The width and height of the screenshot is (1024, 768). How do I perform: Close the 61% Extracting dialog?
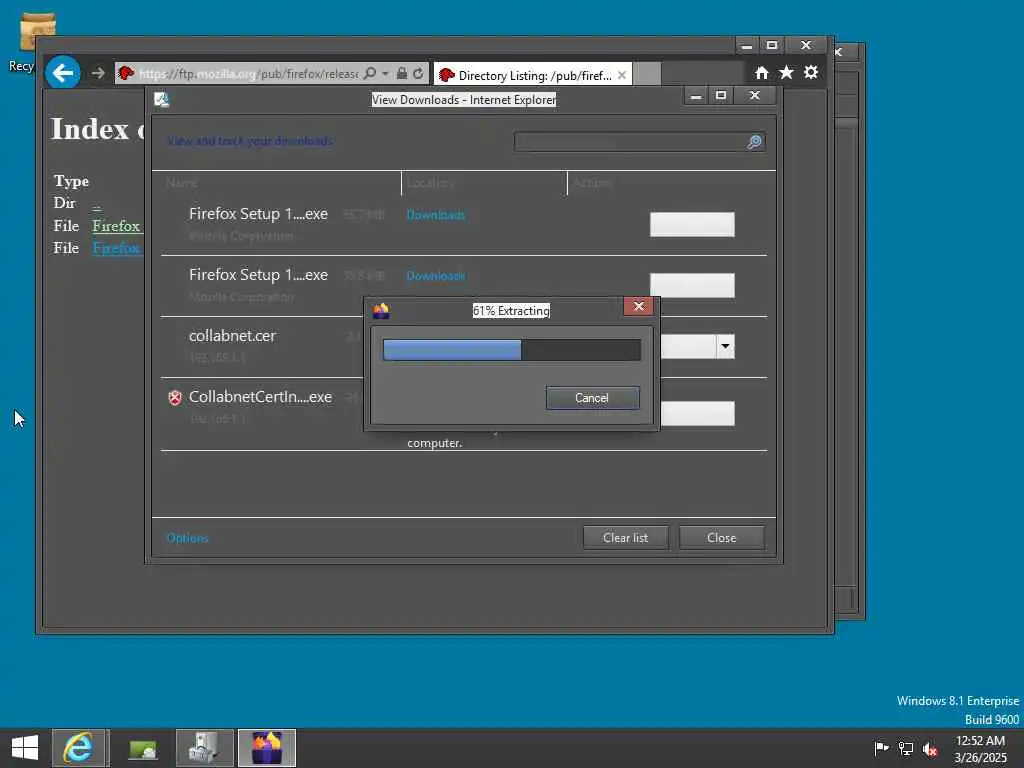coord(638,306)
